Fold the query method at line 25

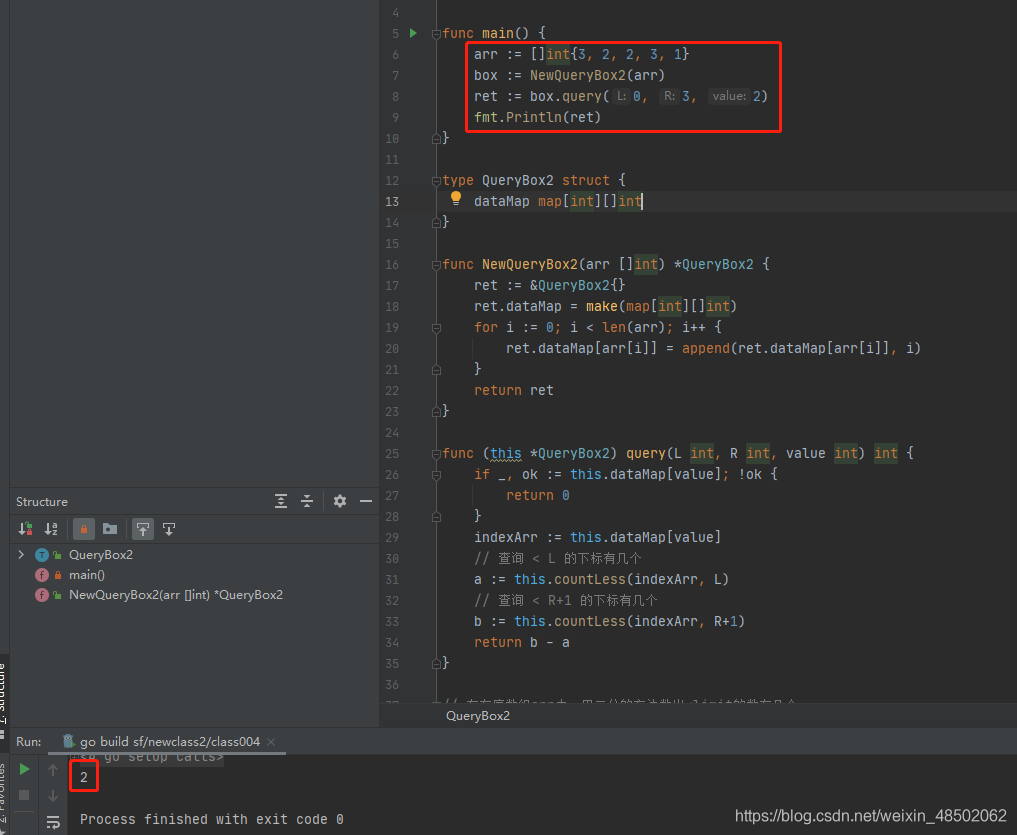tap(437, 454)
